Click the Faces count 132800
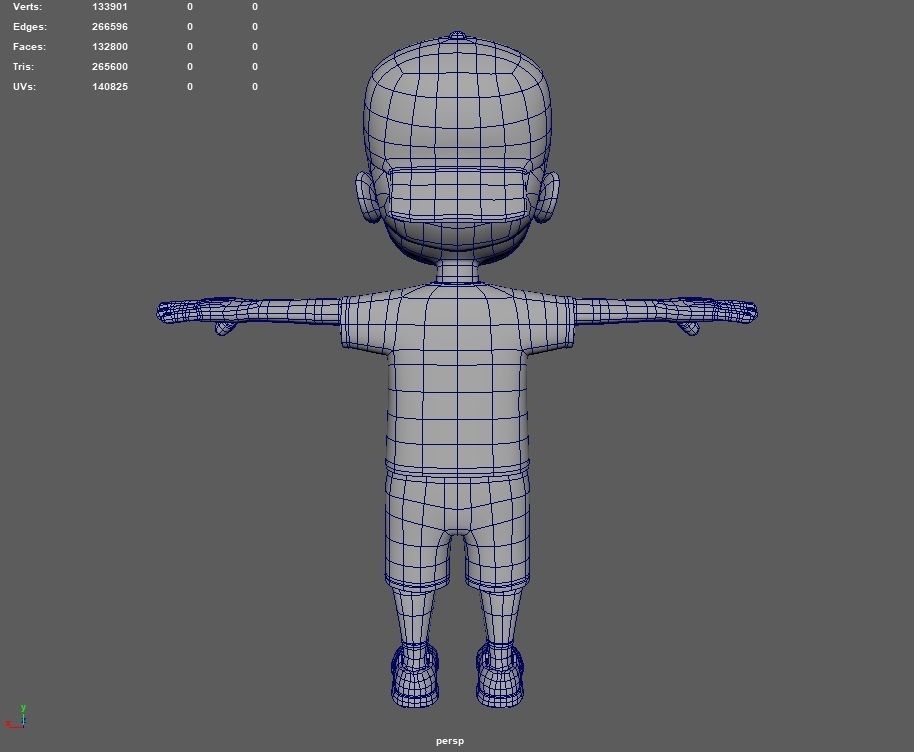The width and height of the screenshot is (914, 752). click(x=110, y=47)
